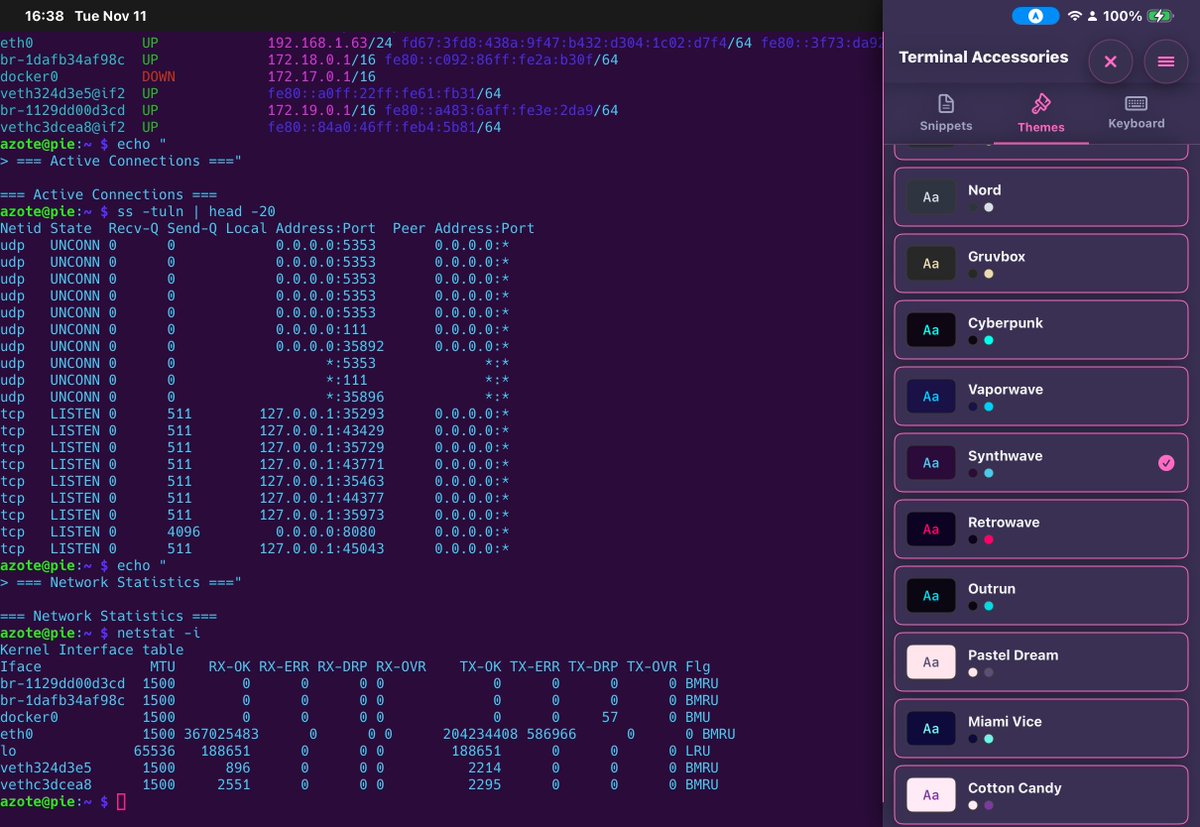Viewport: 1200px width, 827px height.
Task: Click the 'Kernel Interface table' line
Action: 92,650
